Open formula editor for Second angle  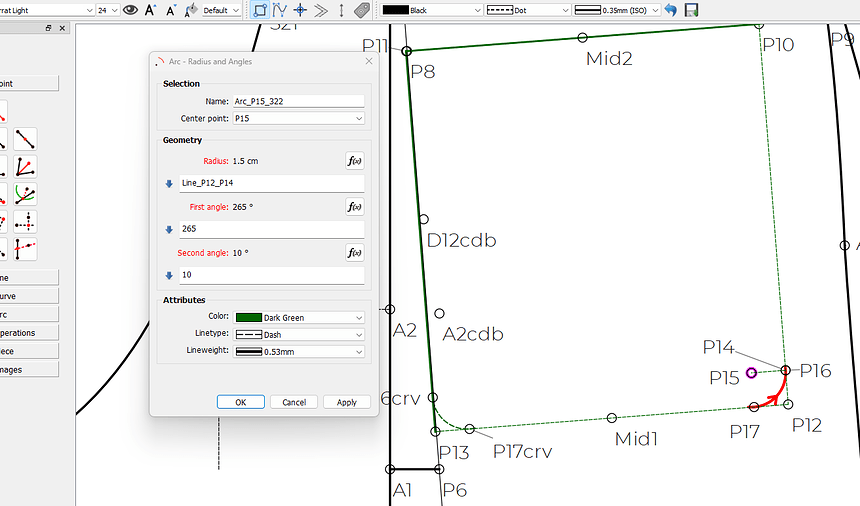point(354,253)
